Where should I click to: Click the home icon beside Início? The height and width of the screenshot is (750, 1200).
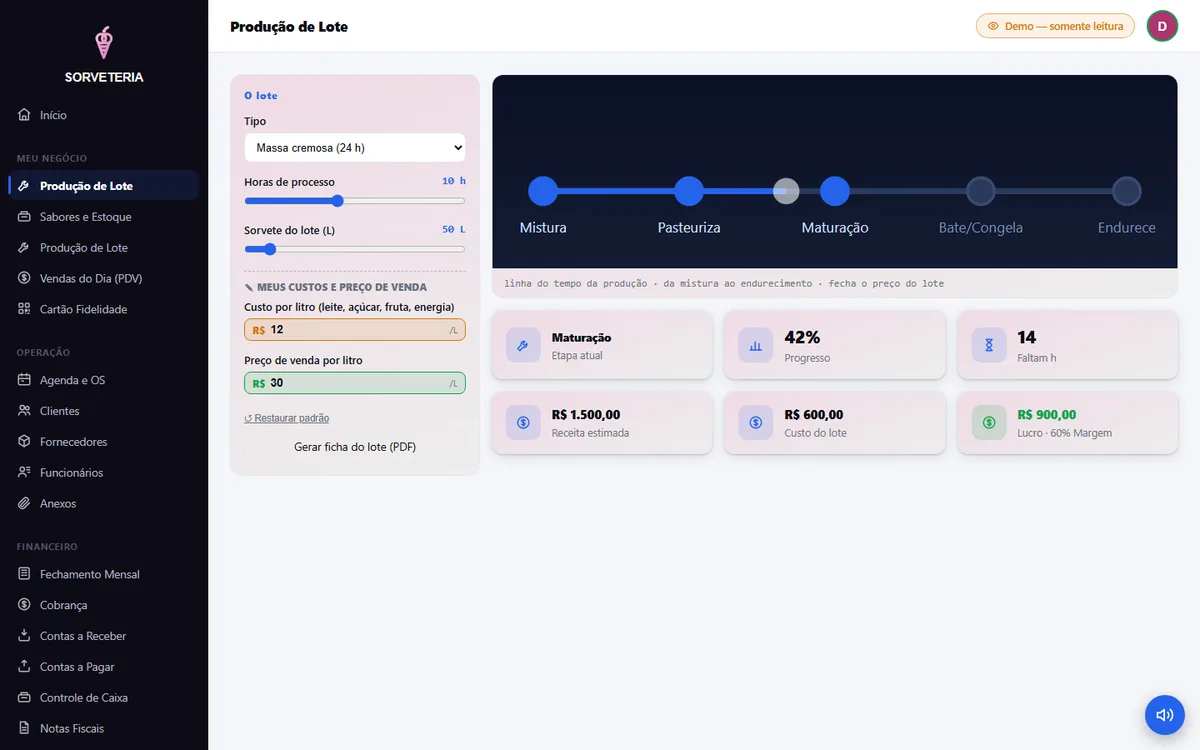coord(24,115)
